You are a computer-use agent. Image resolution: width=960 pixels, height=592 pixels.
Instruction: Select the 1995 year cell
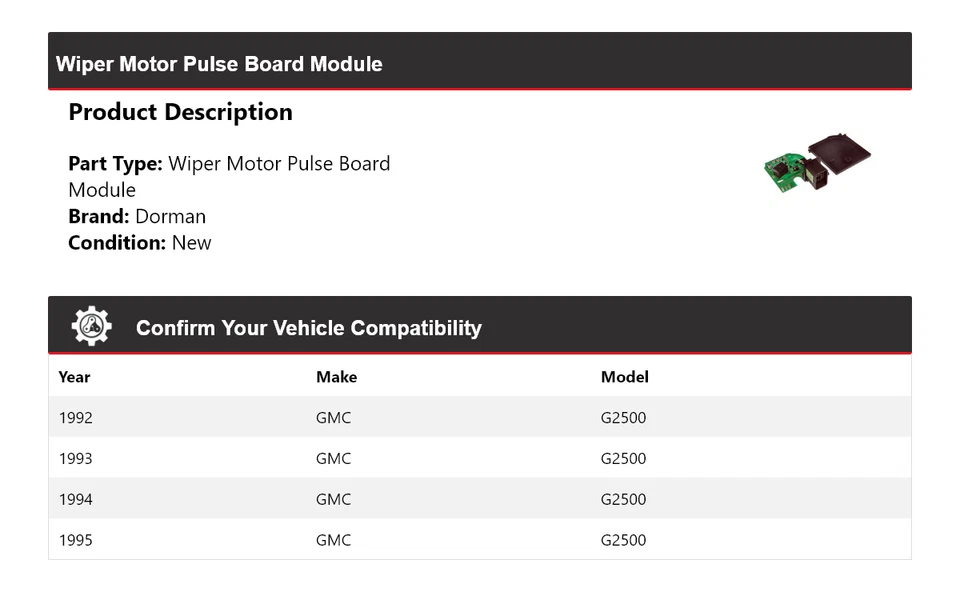pyautogui.click(x=75, y=540)
